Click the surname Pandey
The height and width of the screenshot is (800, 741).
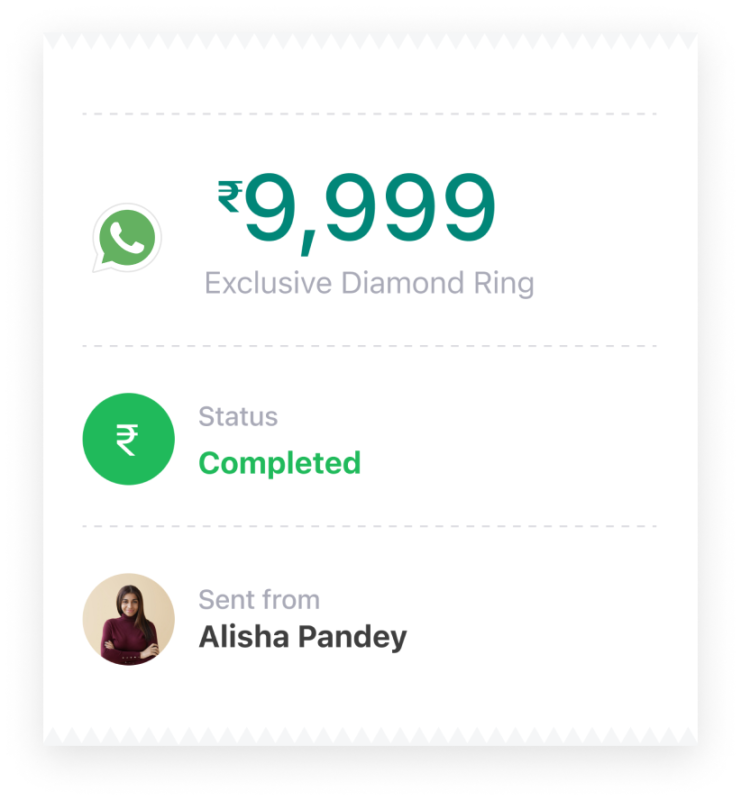(352, 638)
